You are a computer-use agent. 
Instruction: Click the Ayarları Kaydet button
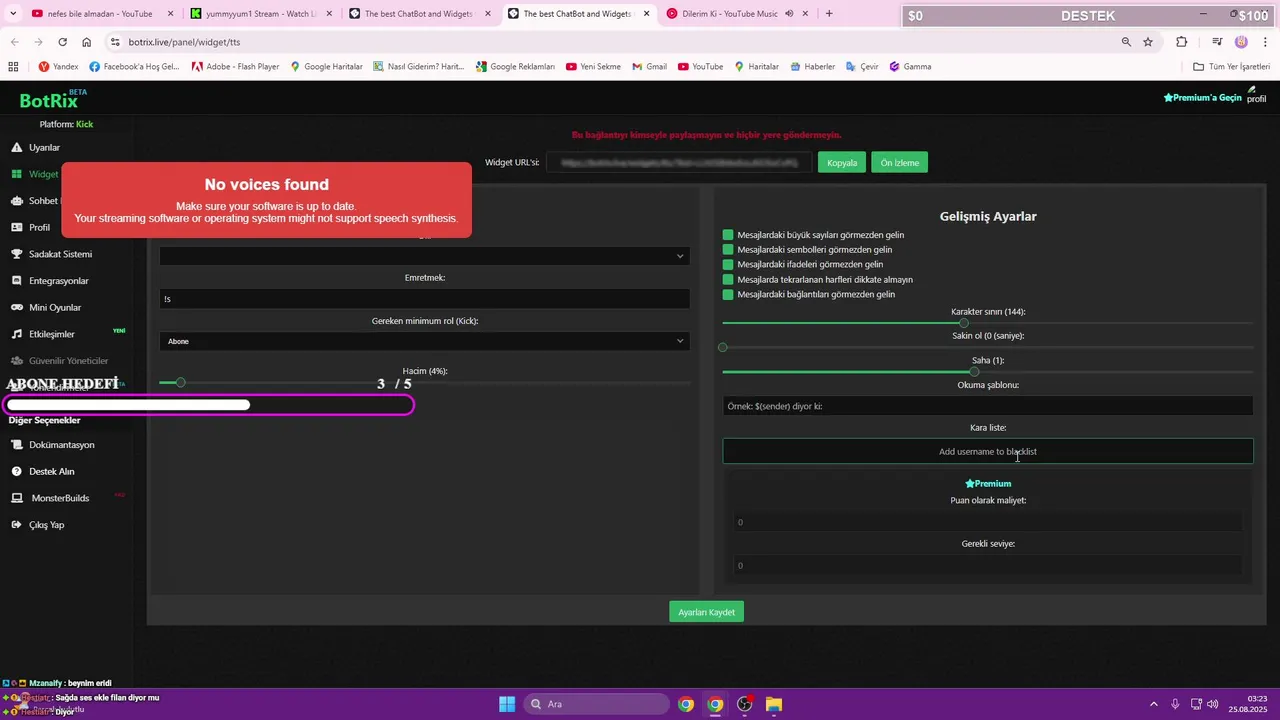click(x=706, y=612)
